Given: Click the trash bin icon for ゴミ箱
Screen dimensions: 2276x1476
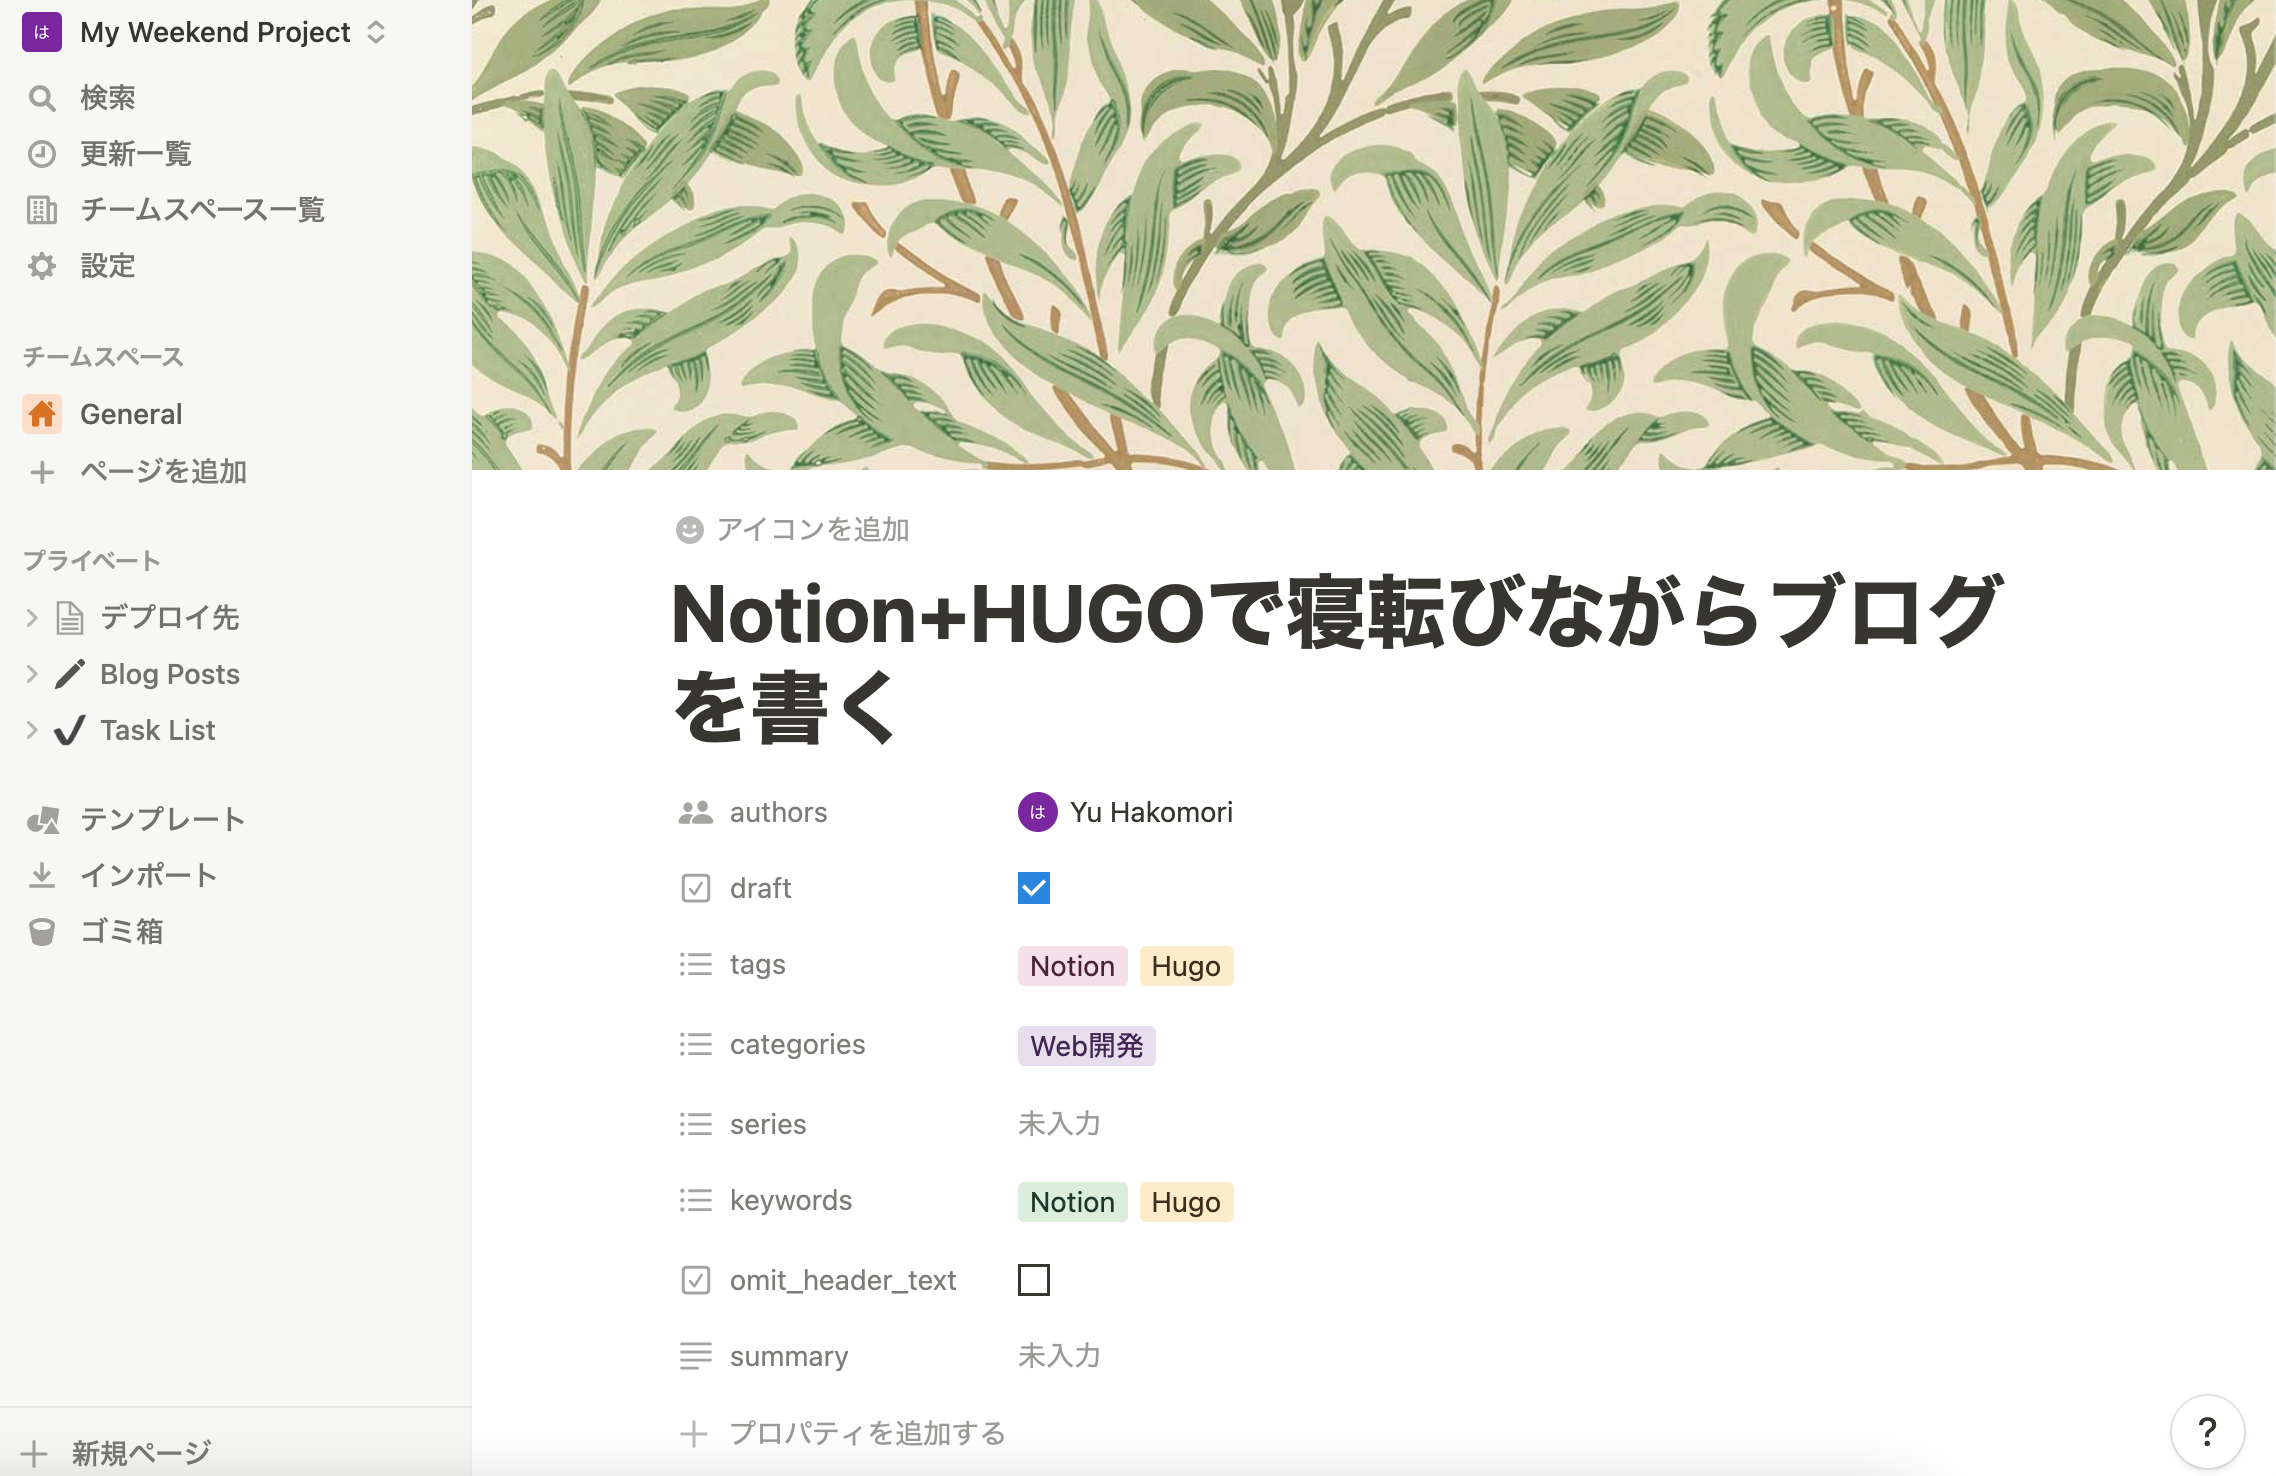Looking at the screenshot, I should click(x=42, y=932).
